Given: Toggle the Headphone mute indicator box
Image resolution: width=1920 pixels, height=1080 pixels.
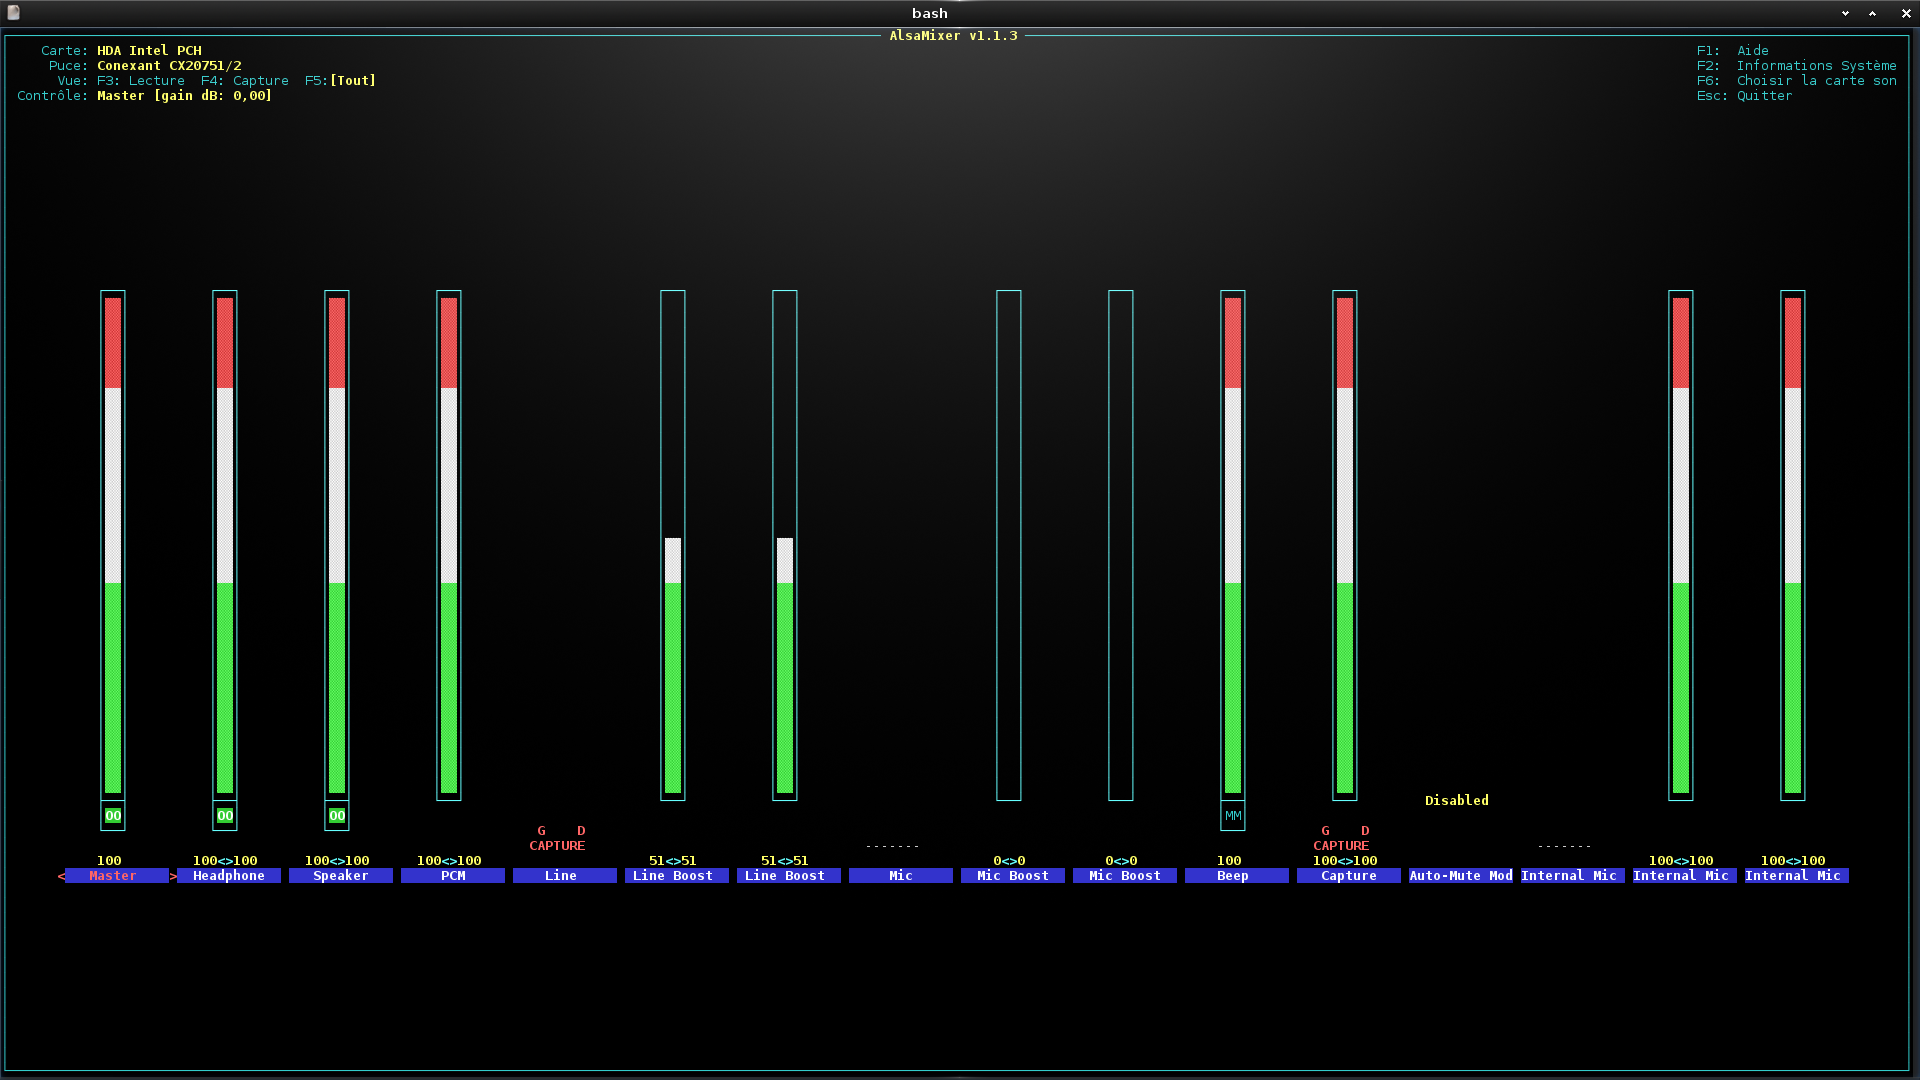Looking at the screenshot, I should tap(225, 816).
